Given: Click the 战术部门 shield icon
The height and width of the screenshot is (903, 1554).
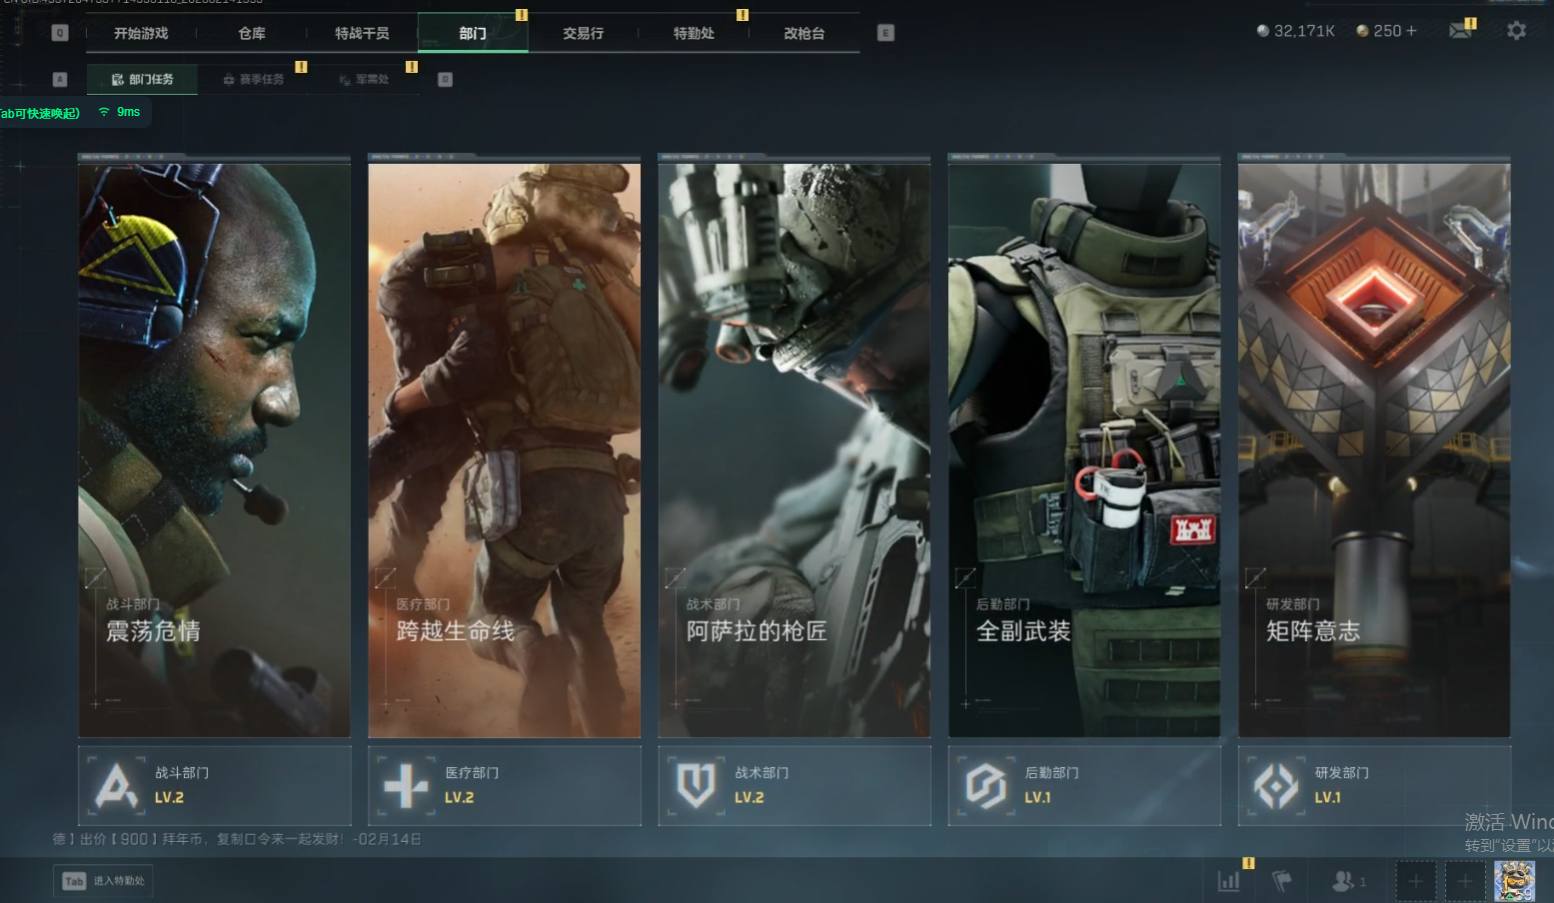Looking at the screenshot, I should [x=696, y=786].
